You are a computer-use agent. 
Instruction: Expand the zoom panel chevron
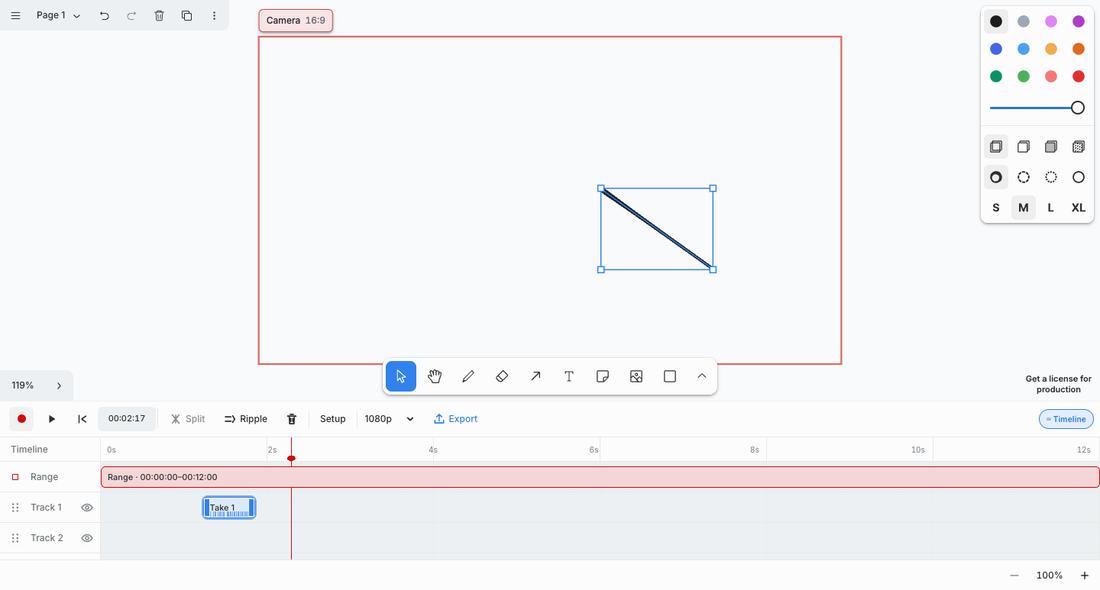(59, 385)
